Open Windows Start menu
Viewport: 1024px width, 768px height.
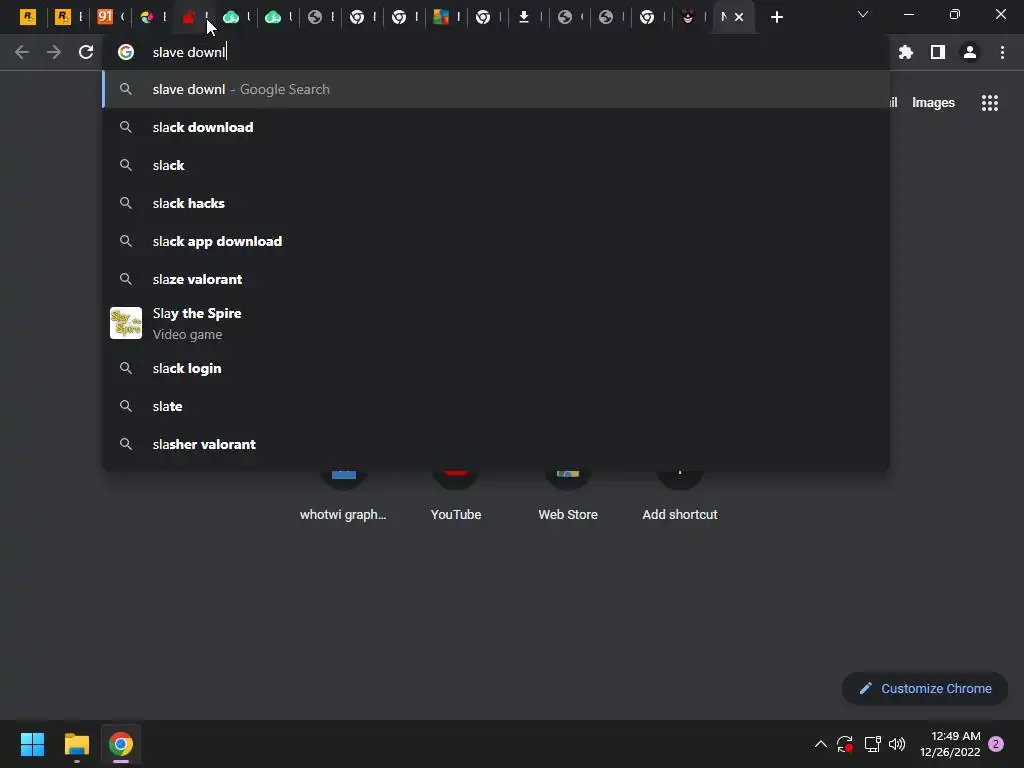coord(32,744)
